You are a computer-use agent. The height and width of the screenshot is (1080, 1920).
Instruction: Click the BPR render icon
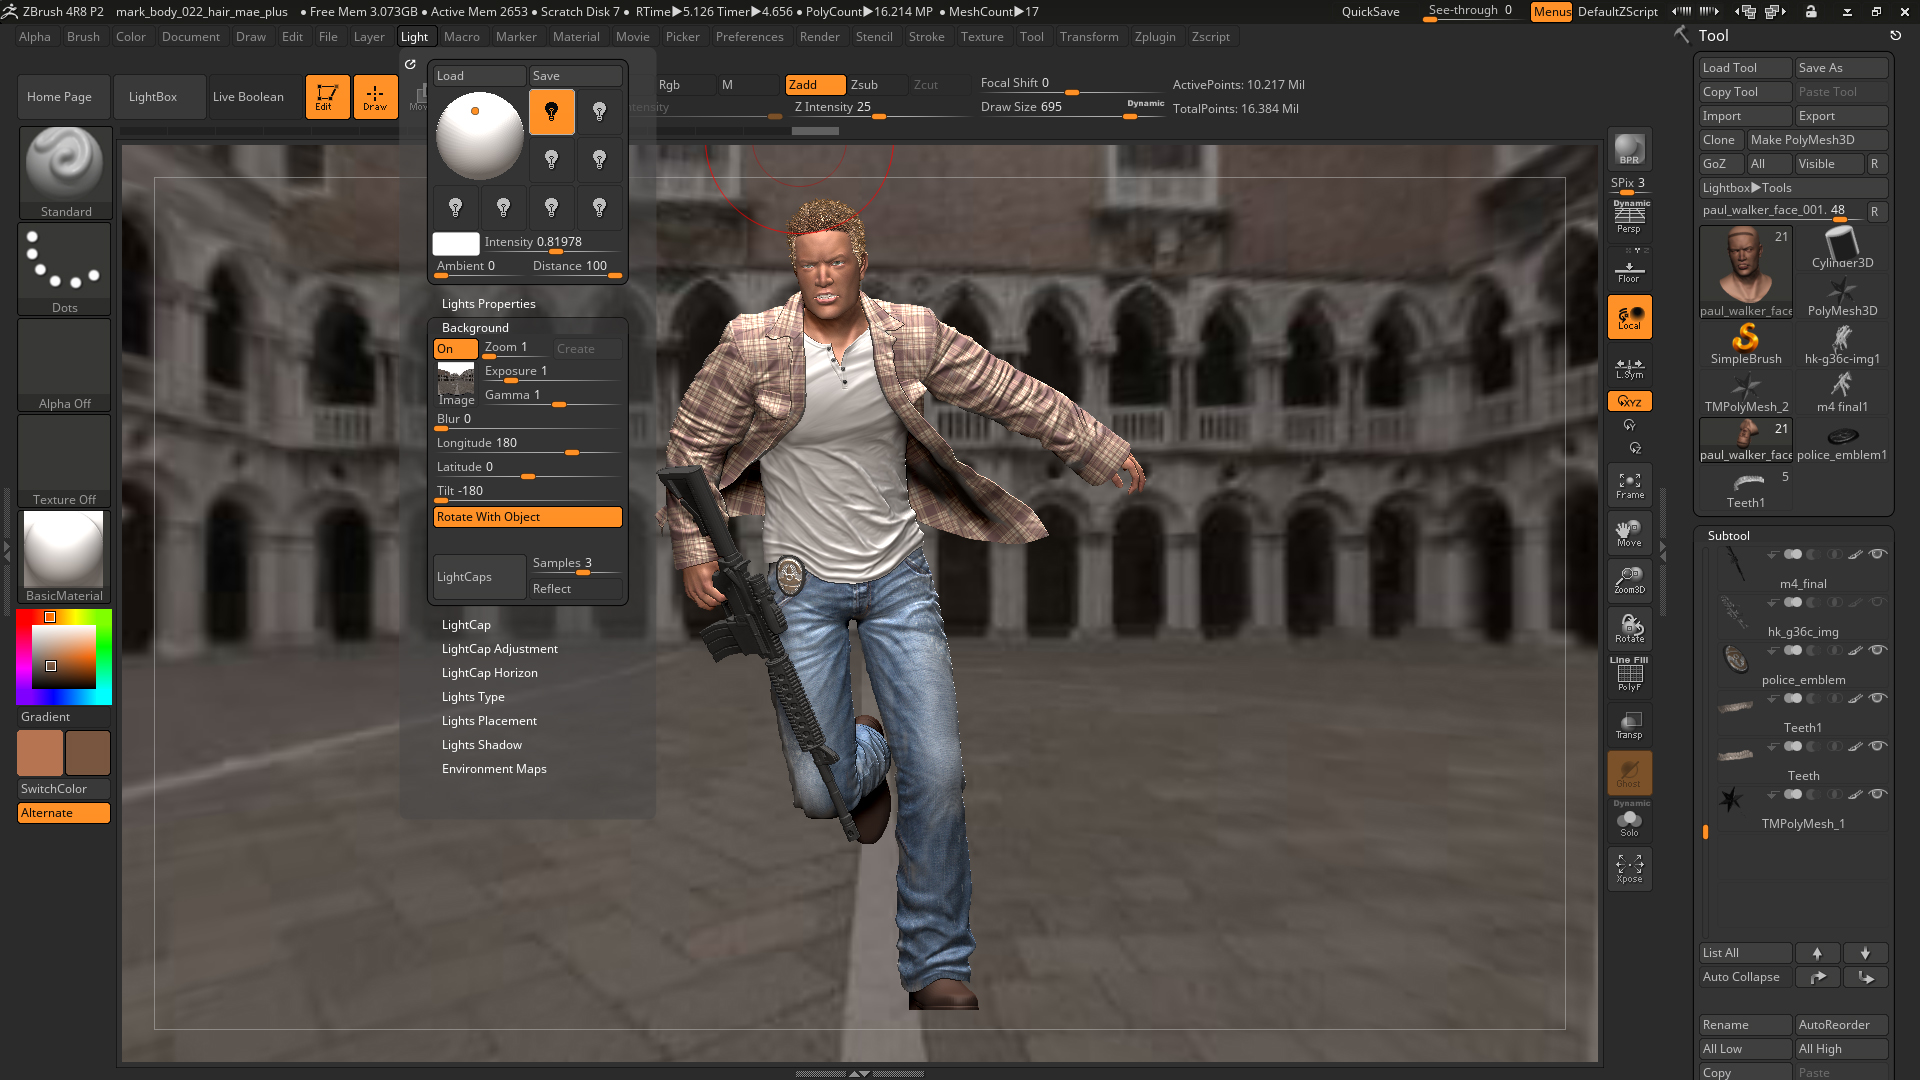click(x=1629, y=150)
